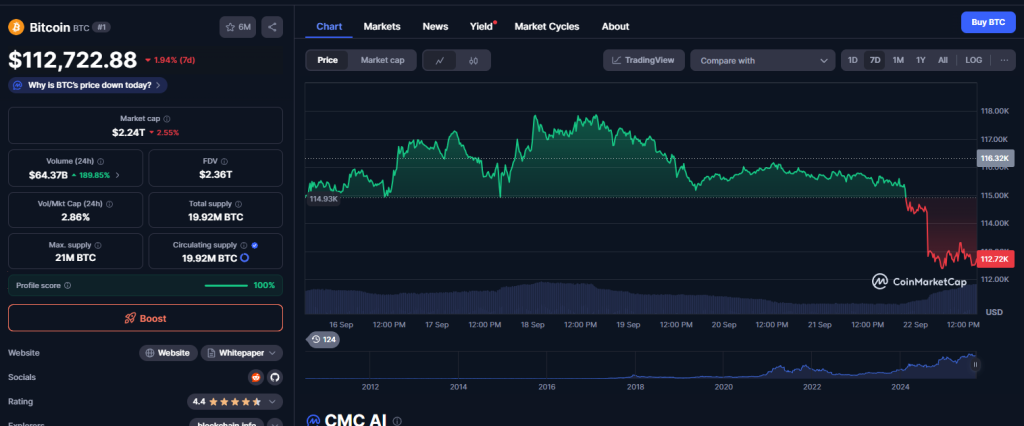The height and width of the screenshot is (426, 1024).
Task: Toggle the LOG scale on chart
Action: tap(973, 60)
